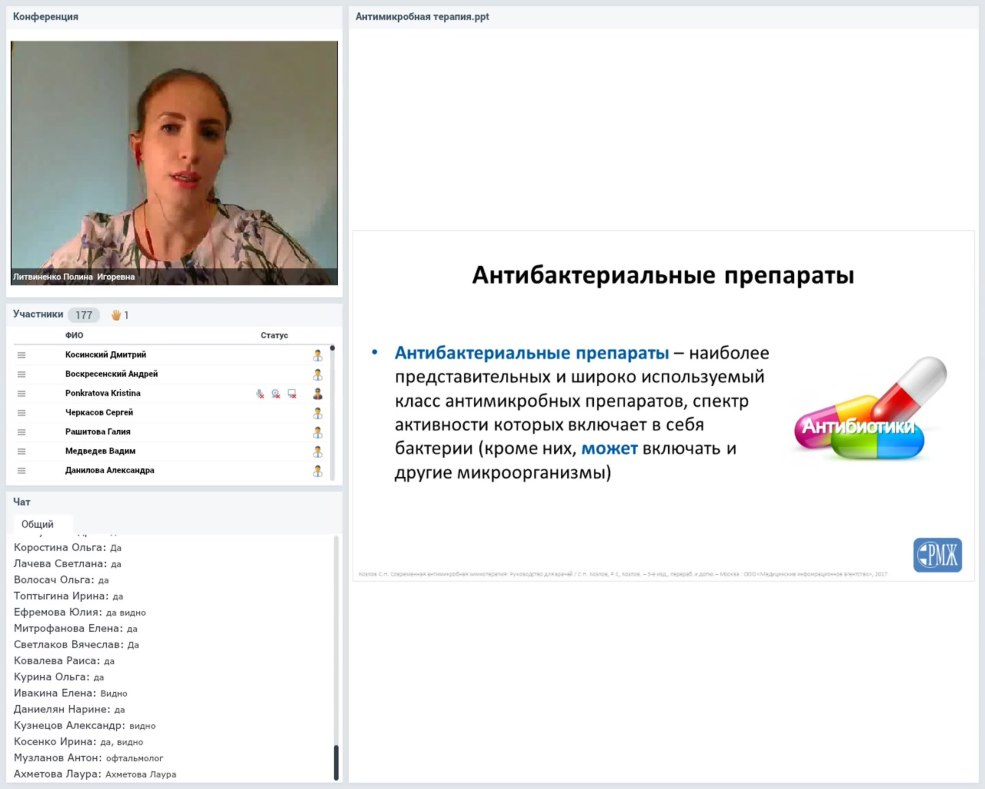Viewport: 985px width, 789px height.
Task: Click user avatar icon for Воскресенский Андрей
Action: (318, 374)
